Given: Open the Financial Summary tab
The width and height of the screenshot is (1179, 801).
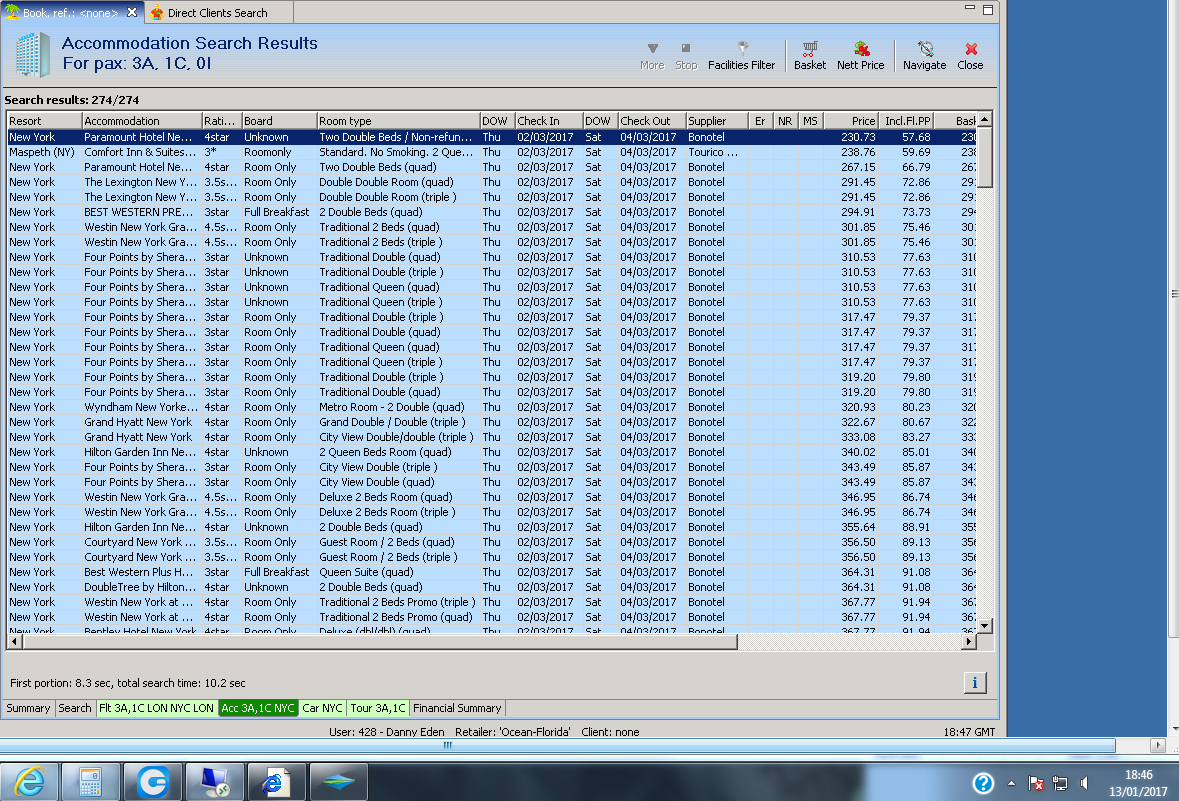Looking at the screenshot, I should click(457, 708).
